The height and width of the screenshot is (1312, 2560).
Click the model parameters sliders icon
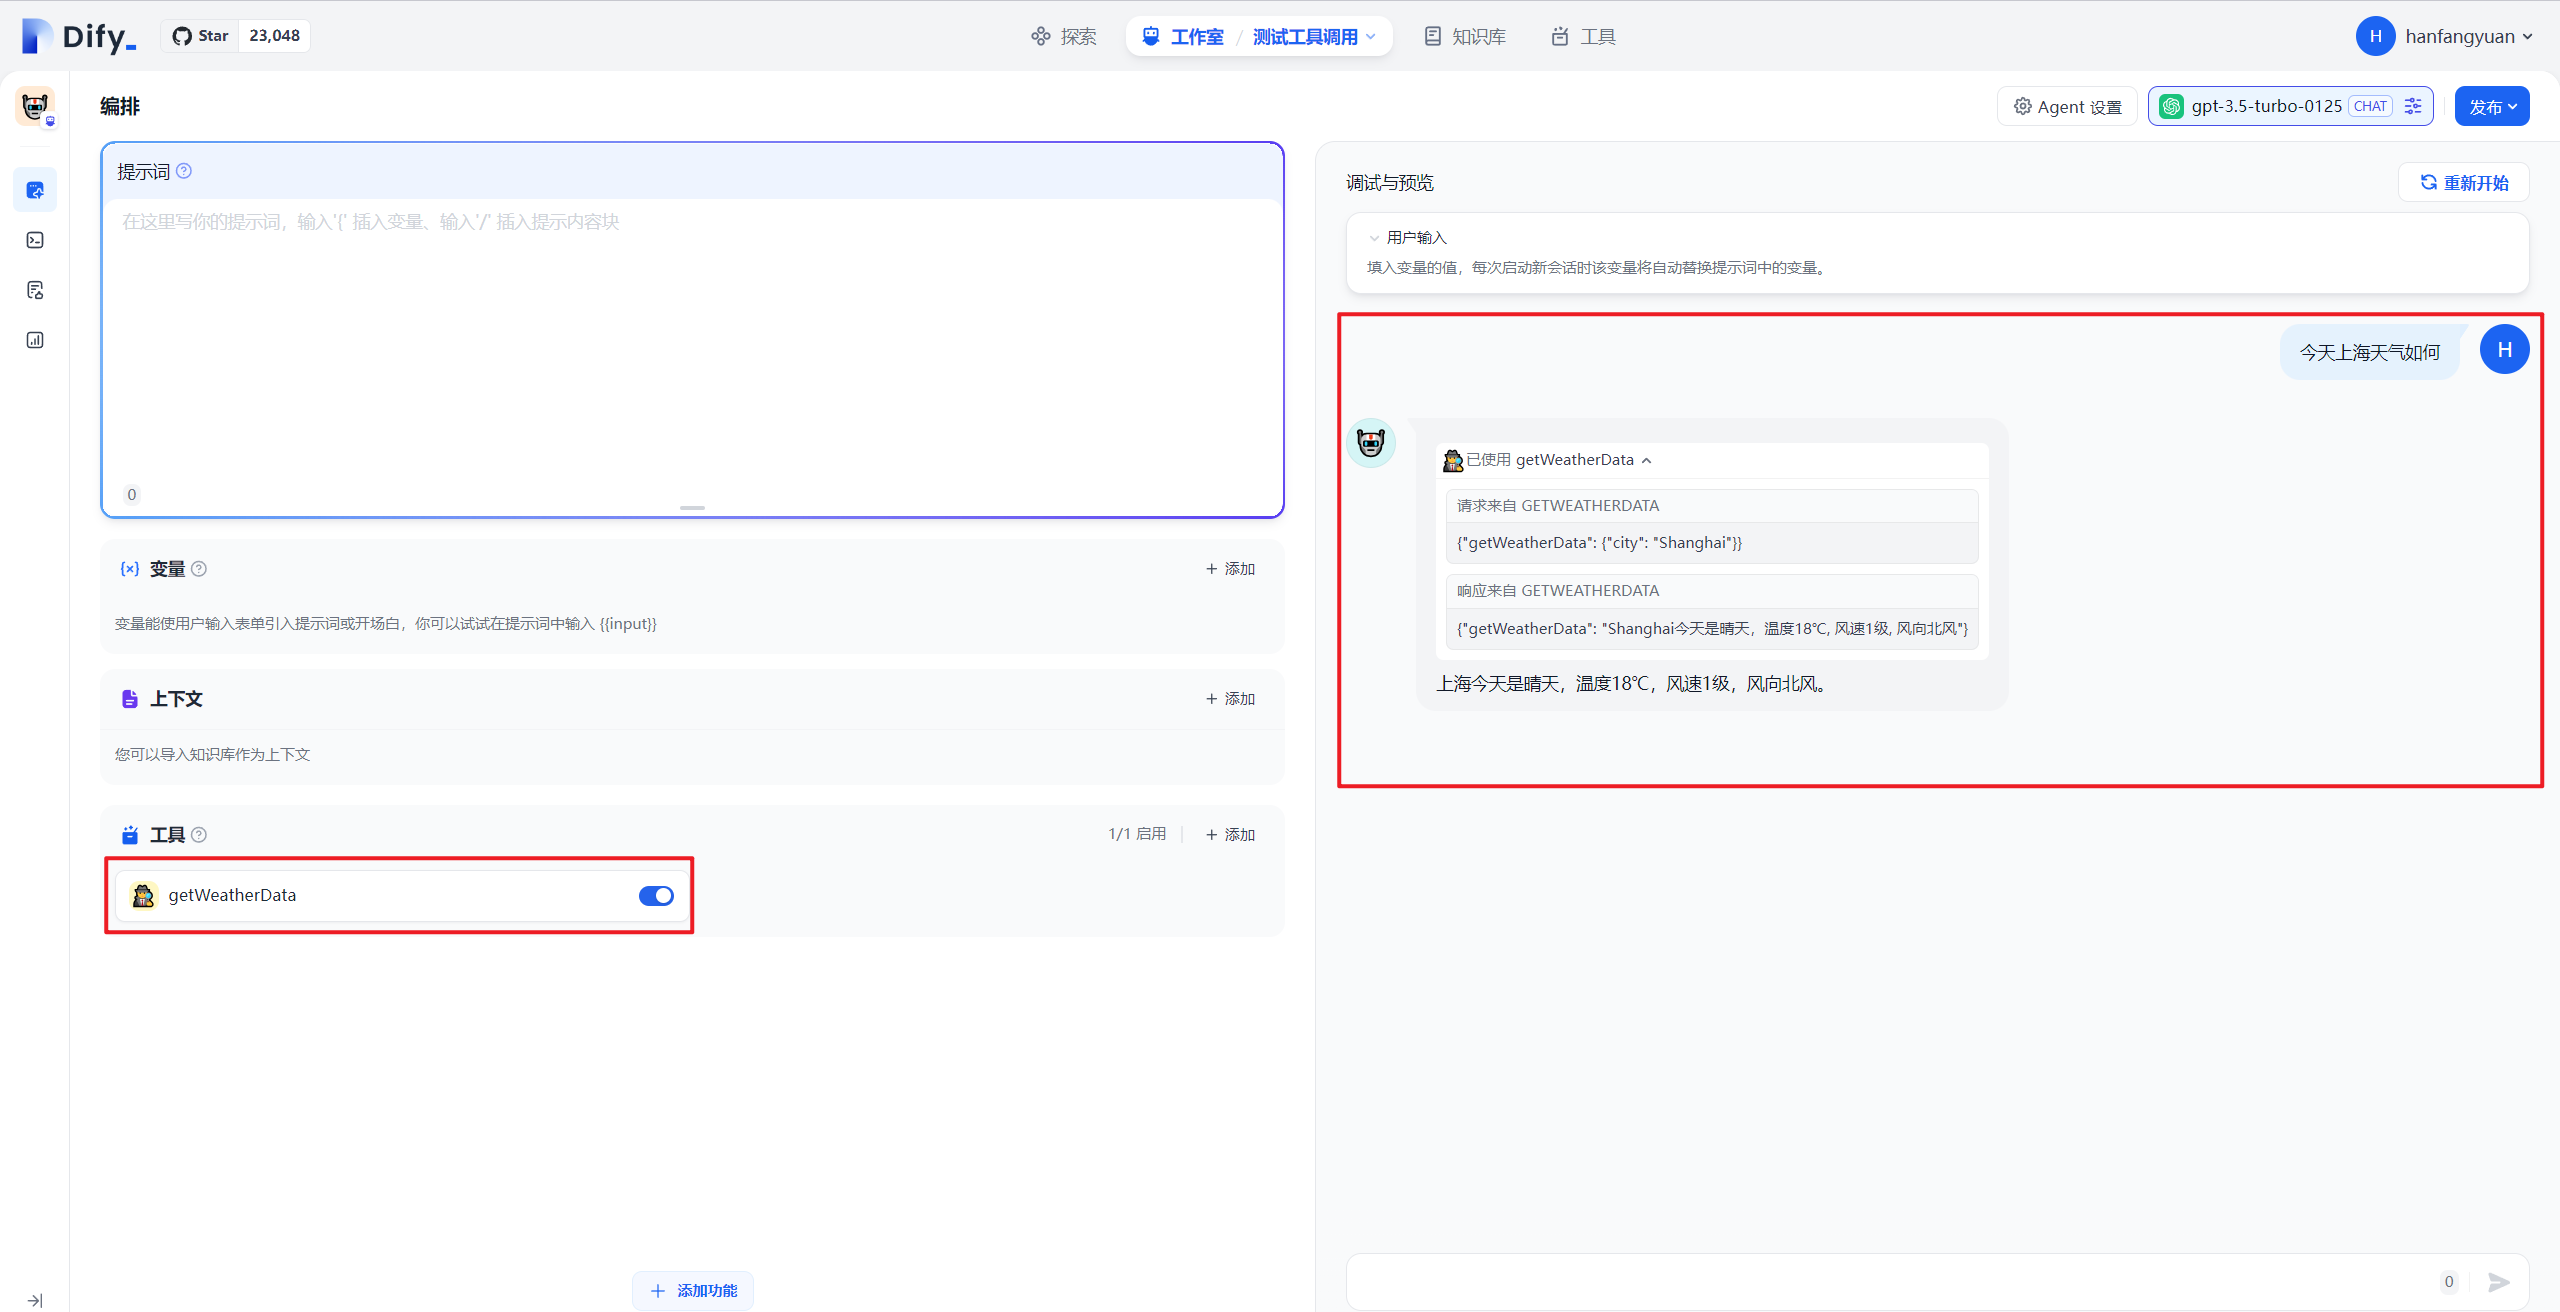pos(2413,106)
